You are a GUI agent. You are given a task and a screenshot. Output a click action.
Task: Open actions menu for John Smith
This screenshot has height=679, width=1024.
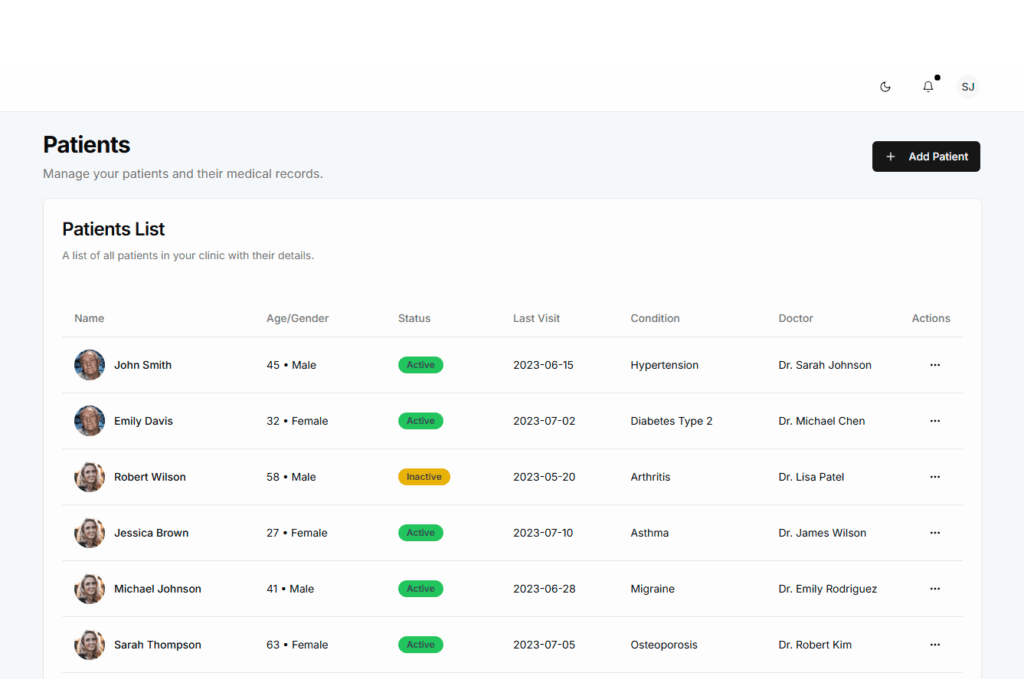pyautogui.click(x=935, y=365)
